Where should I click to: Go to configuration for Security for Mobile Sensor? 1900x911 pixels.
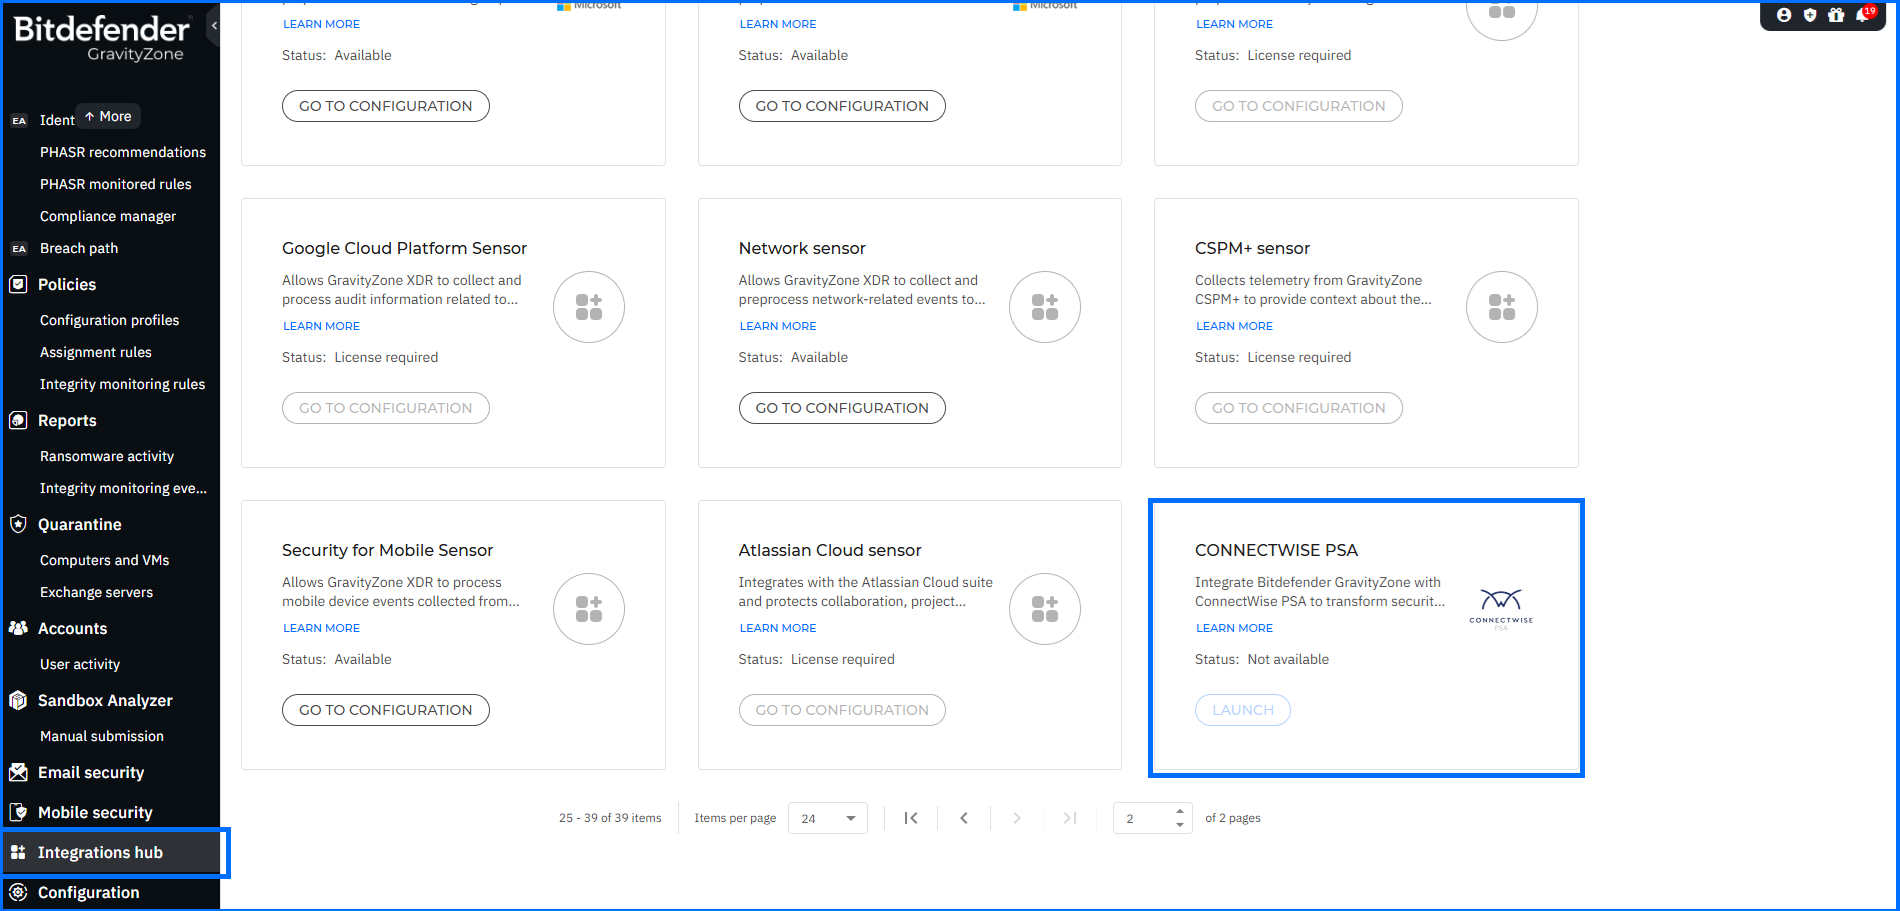coord(385,710)
